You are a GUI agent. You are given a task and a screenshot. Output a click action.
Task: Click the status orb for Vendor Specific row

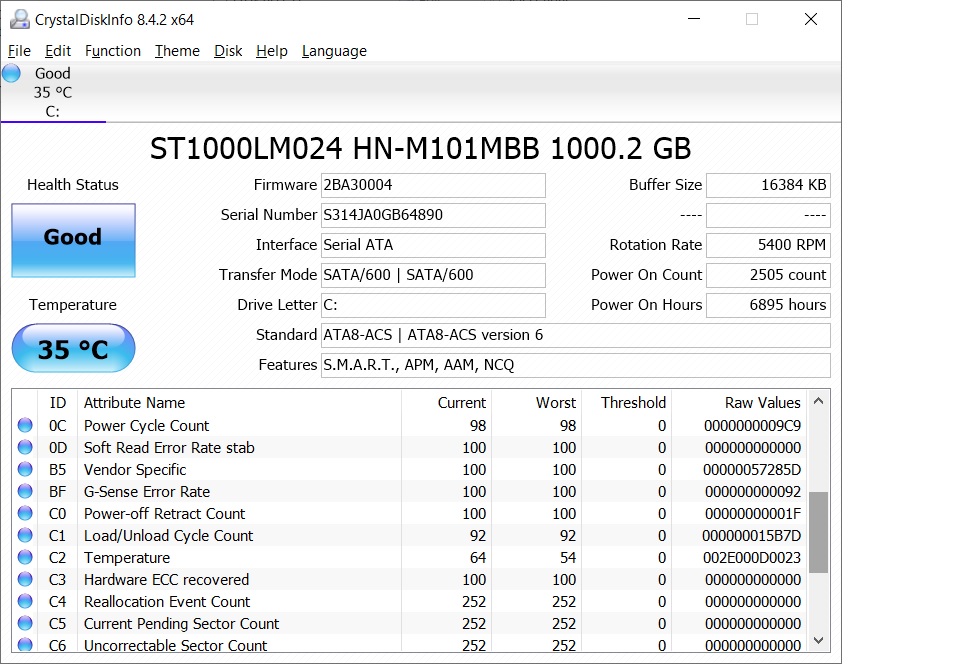tap(25, 469)
